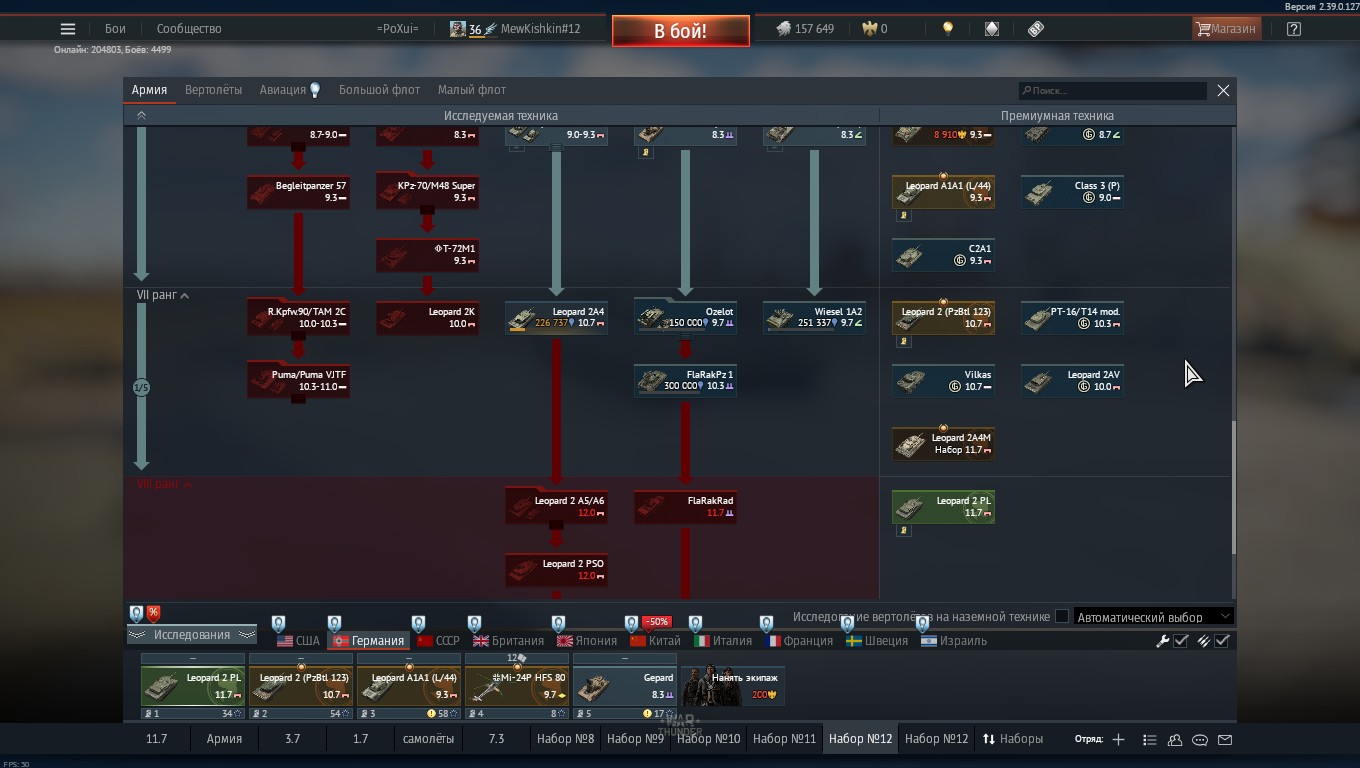
Task: Expand top bar of Gepard crew slot
Action: click(625, 659)
